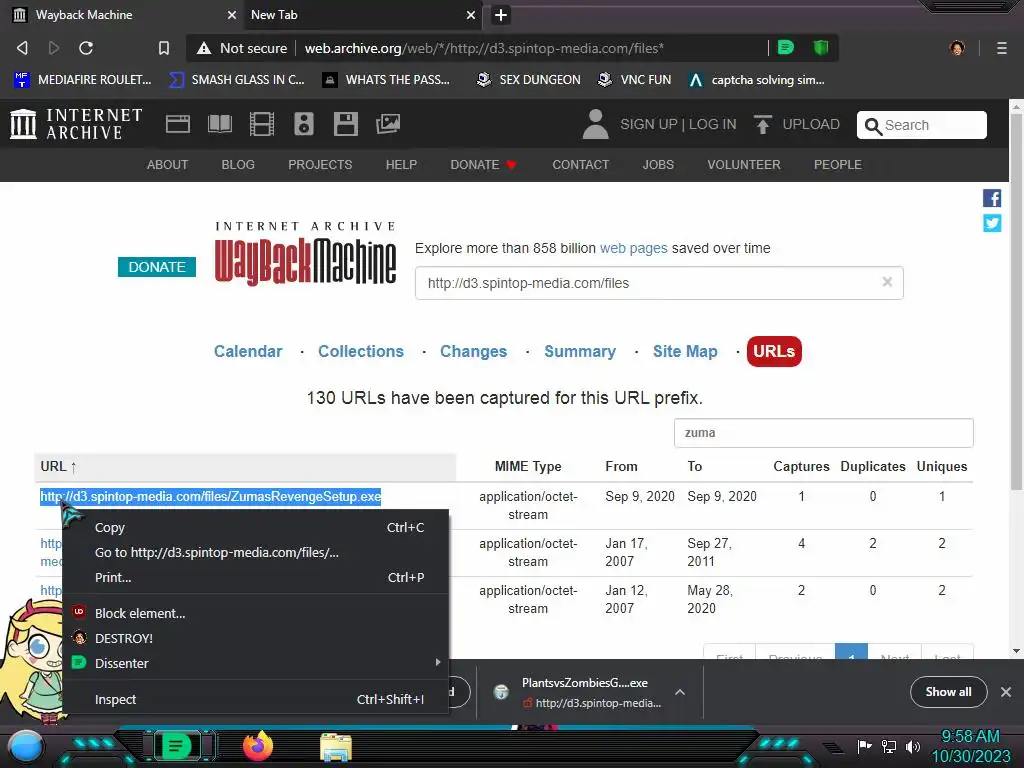Open a new tab with the plus button

coord(501,15)
